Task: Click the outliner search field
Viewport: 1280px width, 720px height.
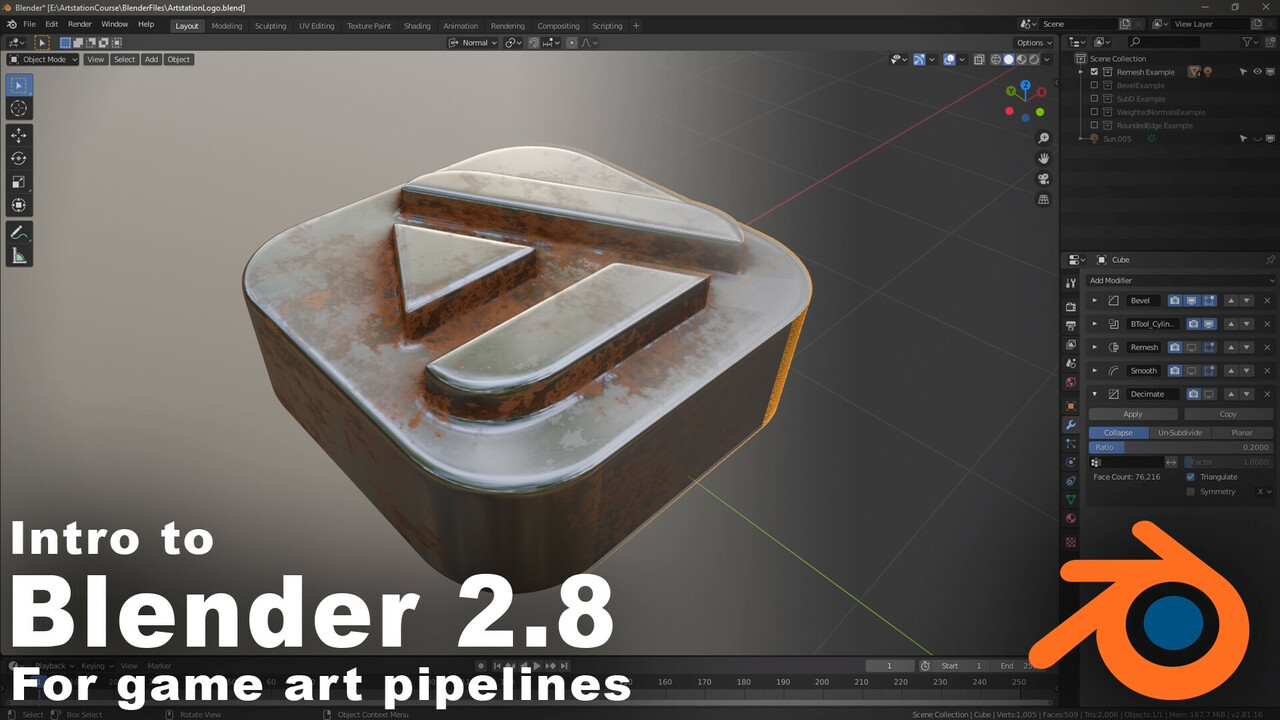Action: point(1163,42)
